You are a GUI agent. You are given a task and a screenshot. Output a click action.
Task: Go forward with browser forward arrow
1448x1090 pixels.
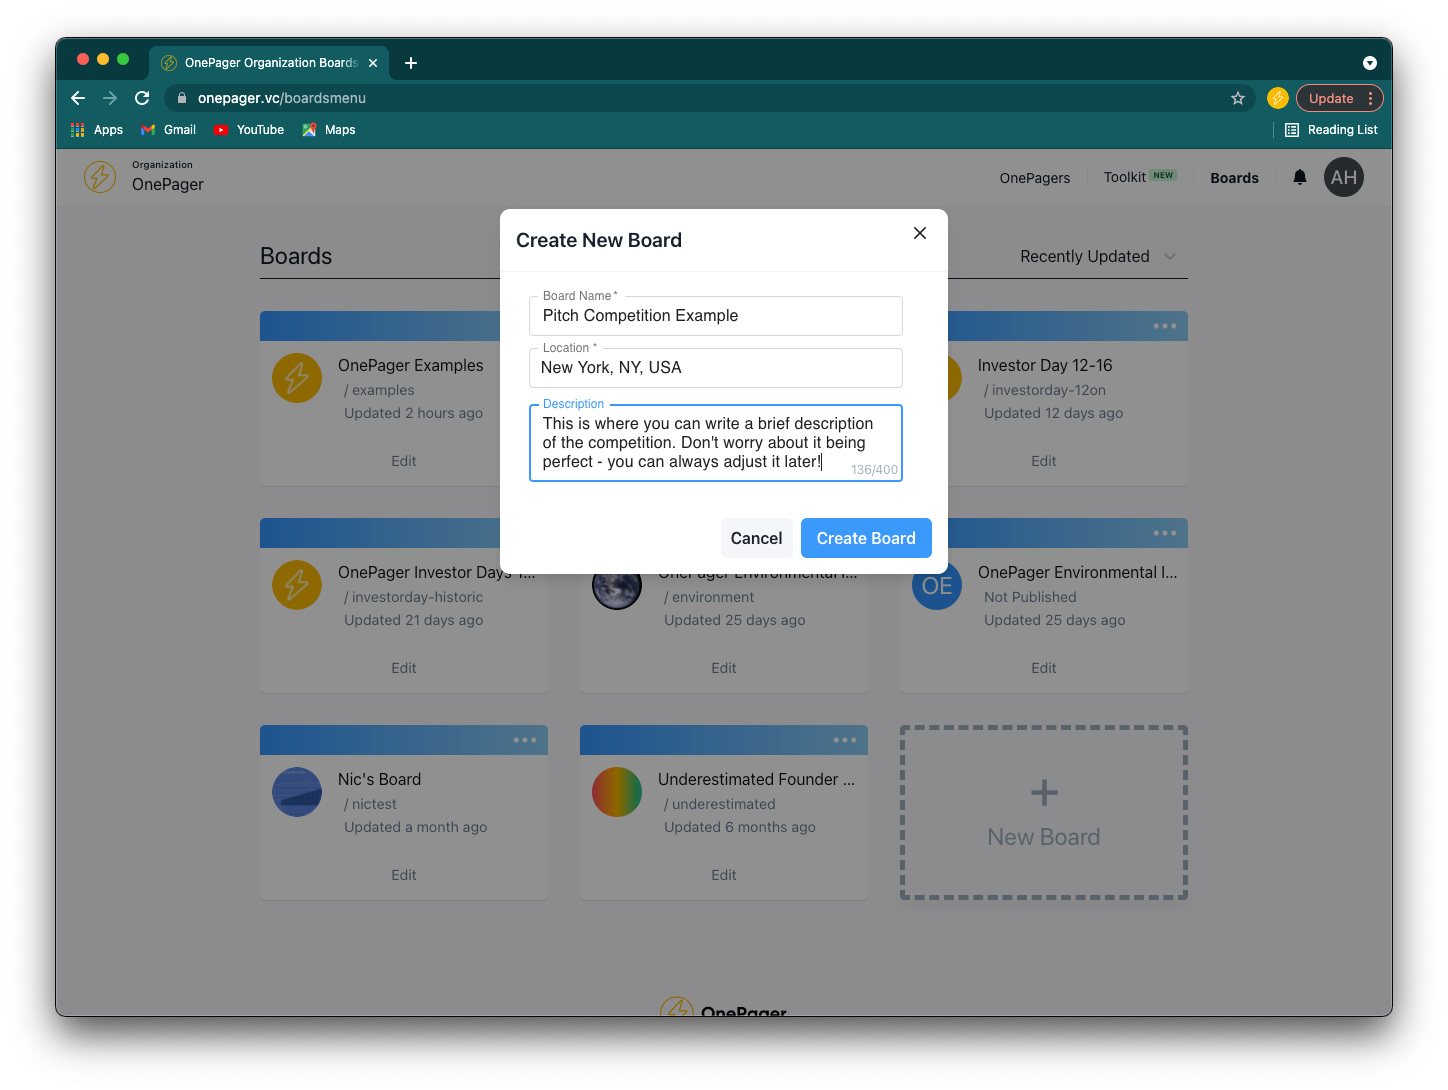tap(110, 98)
